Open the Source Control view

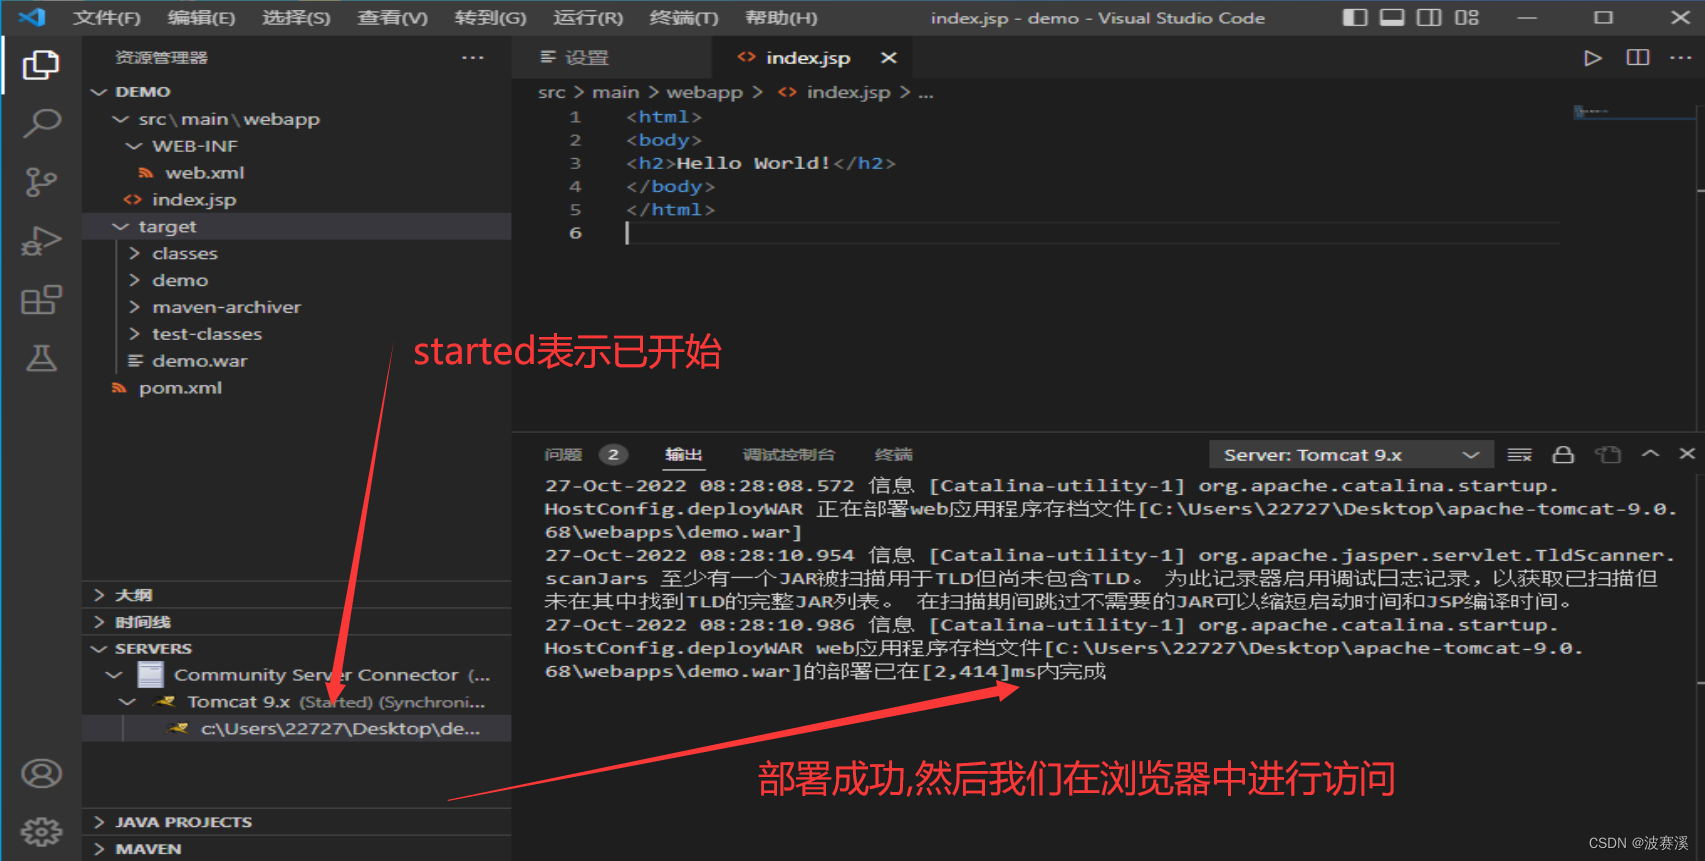(x=41, y=182)
